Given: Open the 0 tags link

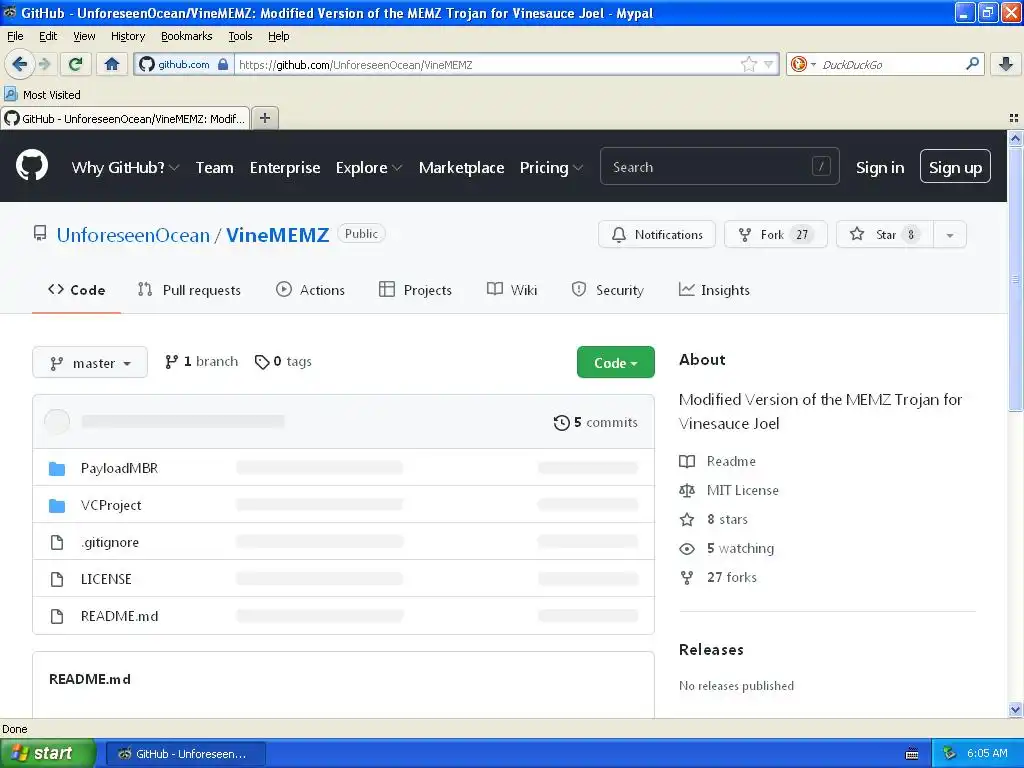Looking at the screenshot, I should 283,361.
